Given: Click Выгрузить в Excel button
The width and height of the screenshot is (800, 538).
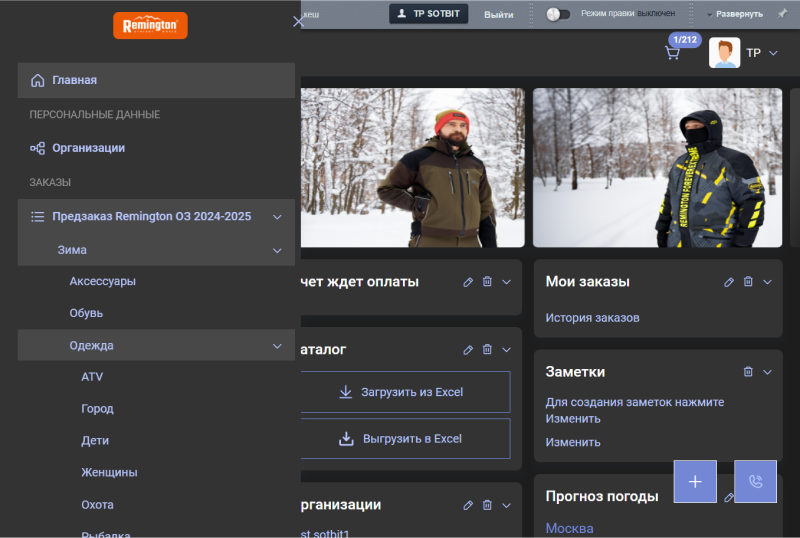Looking at the screenshot, I should coord(406,438).
